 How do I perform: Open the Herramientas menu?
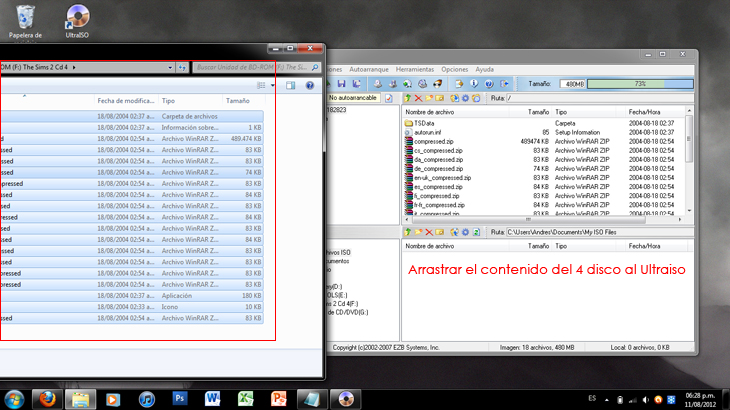coord(415,69)
